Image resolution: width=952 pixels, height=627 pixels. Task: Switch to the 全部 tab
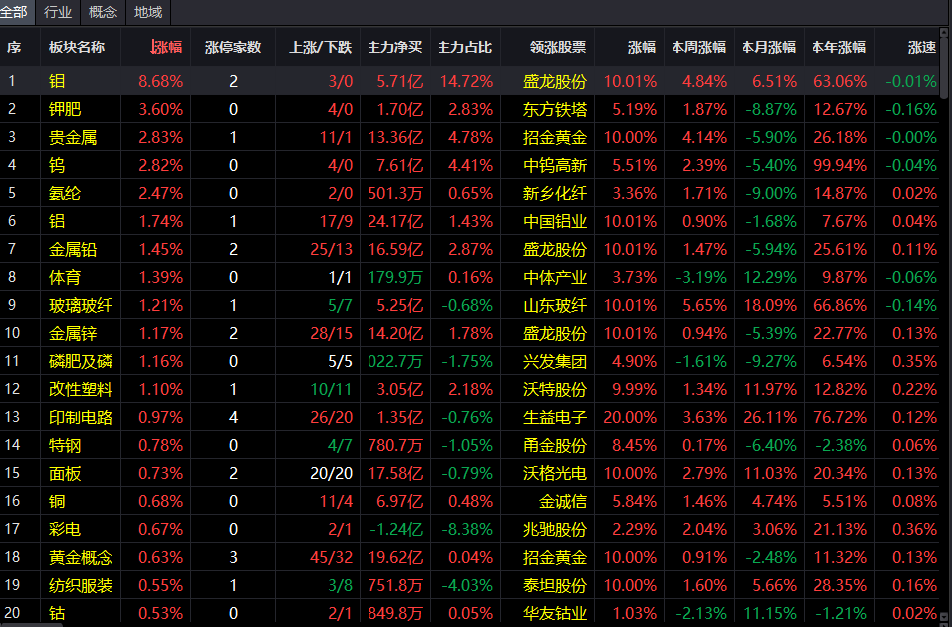point(16,12)
